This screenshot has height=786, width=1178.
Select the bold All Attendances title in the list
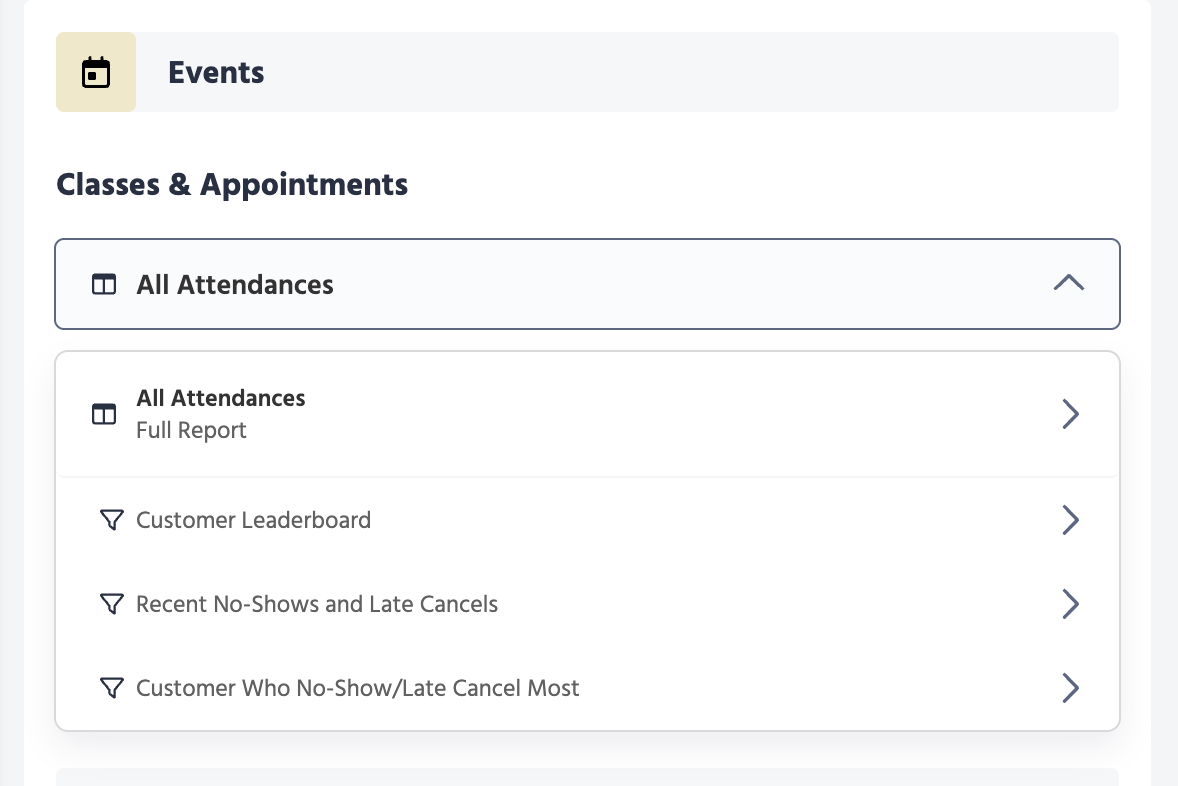(221, 398)
